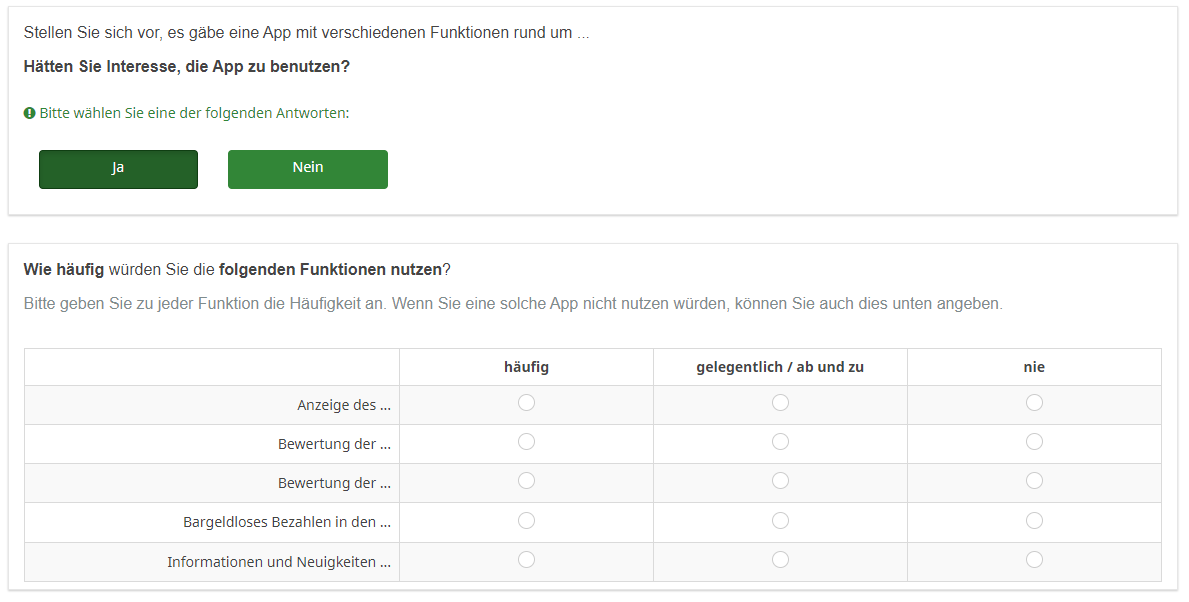Click the Nein answer button
The image size is (1189, 602).
pyautogui.click(x=307, y=169)
